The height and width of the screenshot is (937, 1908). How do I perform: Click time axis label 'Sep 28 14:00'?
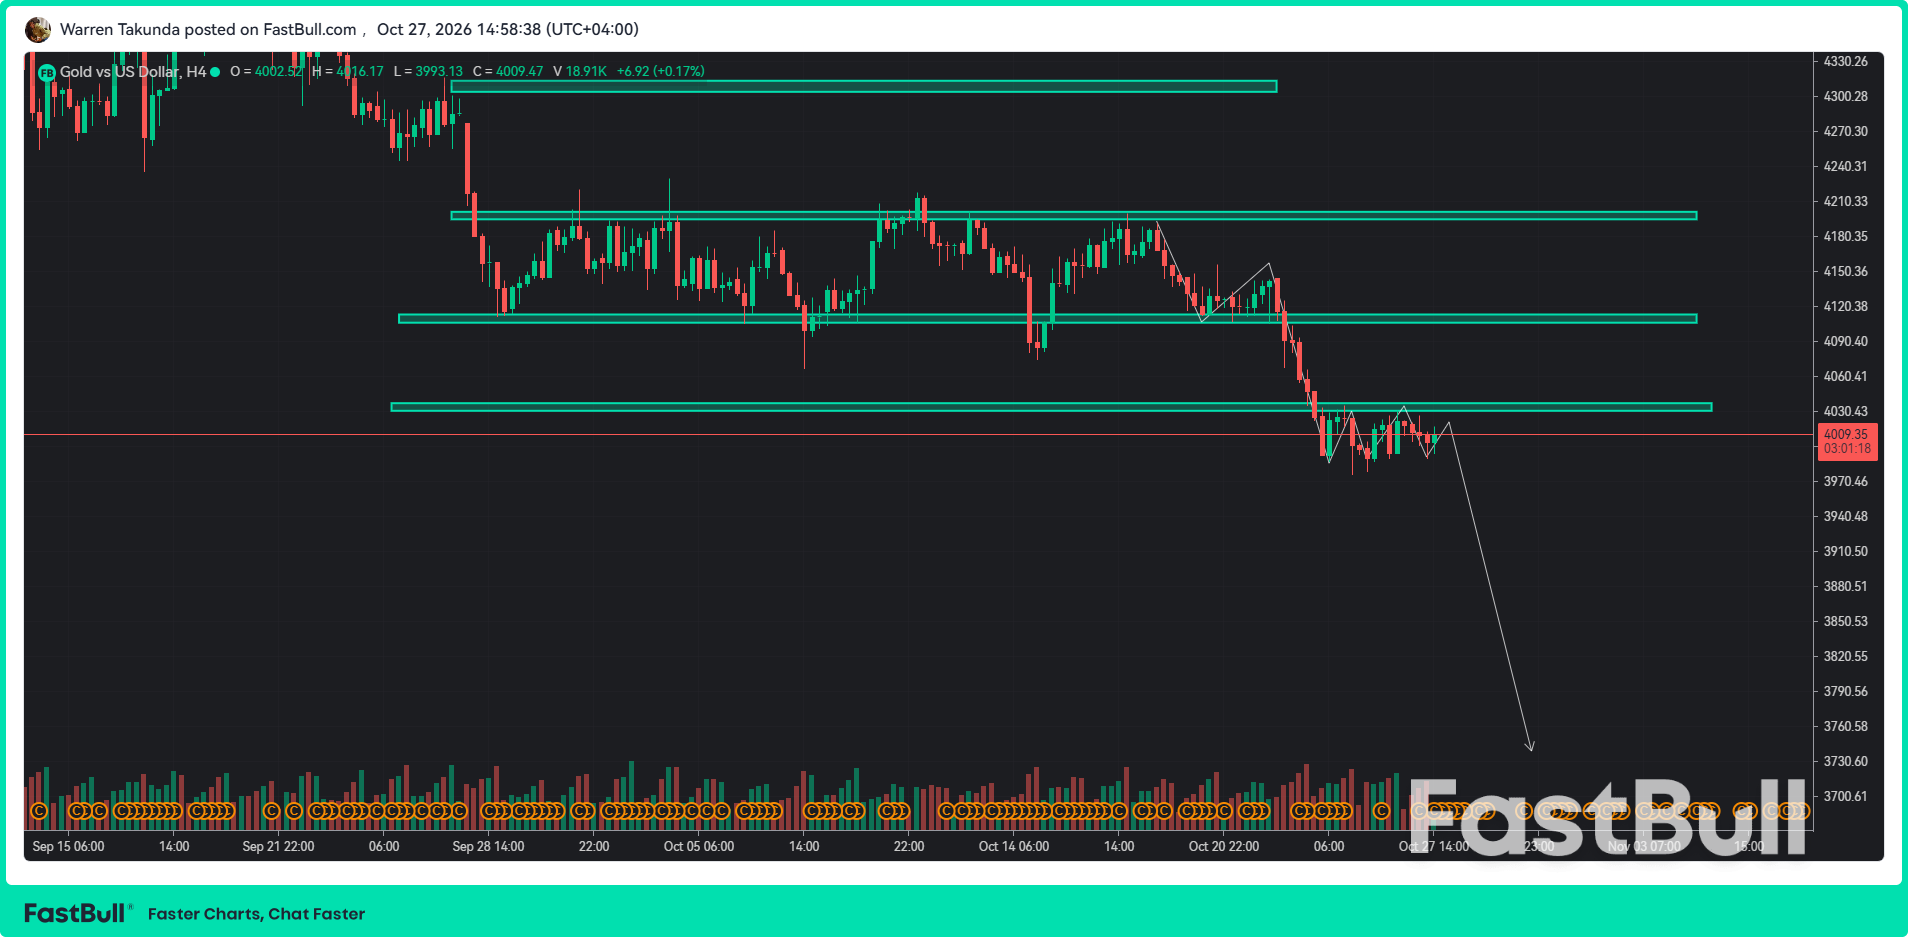pyautogui.click(x=489, y=847)
